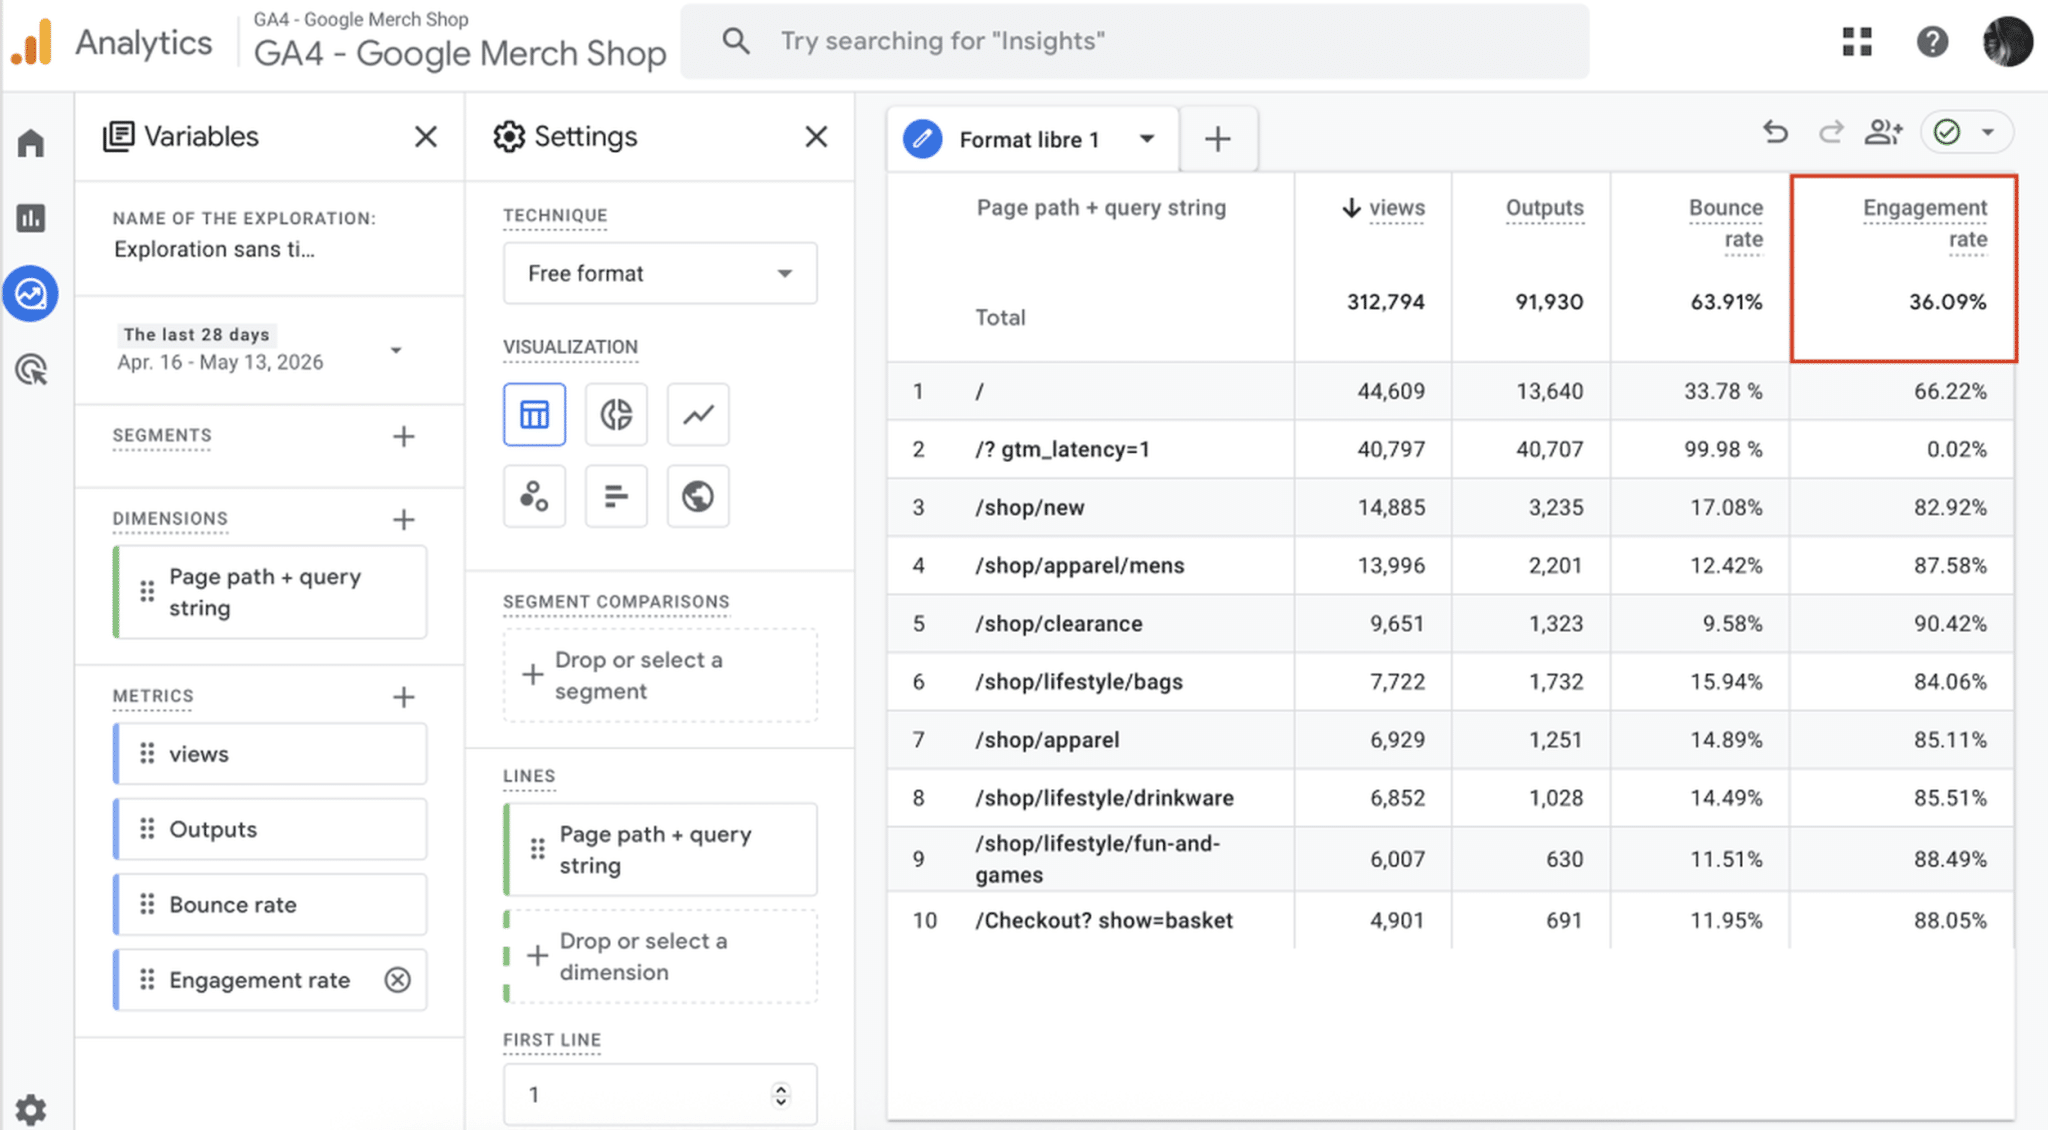
Task: Open Admin gear at bottom left
Action: click(x=31, y=1109)
